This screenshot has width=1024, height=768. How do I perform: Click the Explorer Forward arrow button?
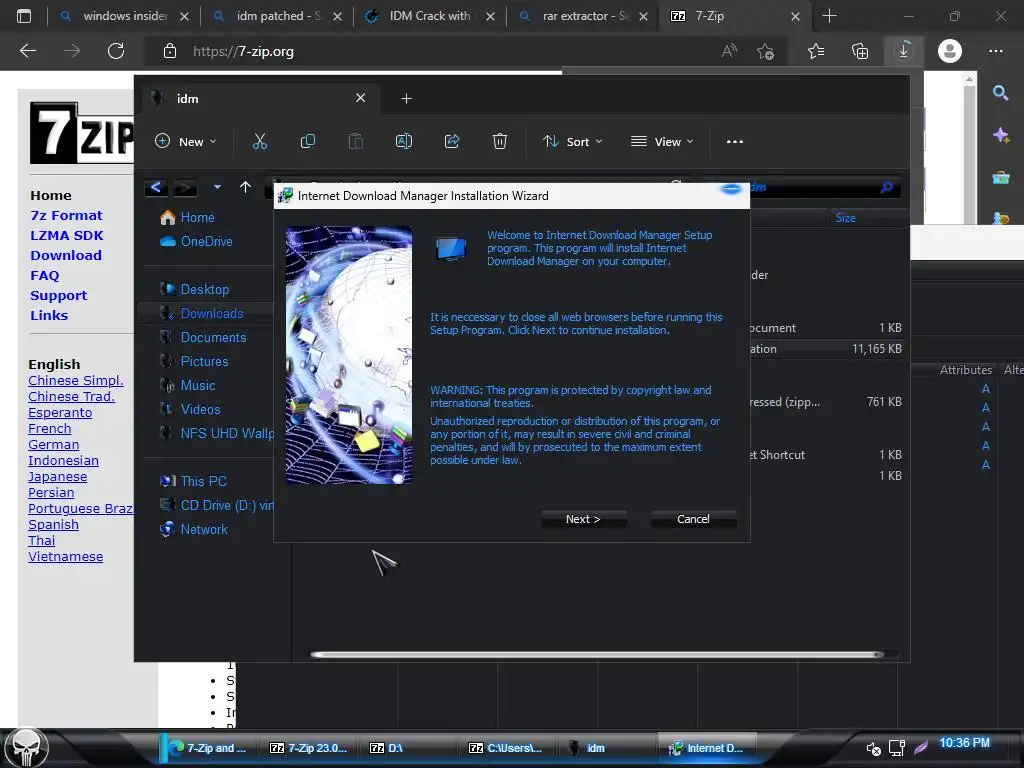point(185,187)
